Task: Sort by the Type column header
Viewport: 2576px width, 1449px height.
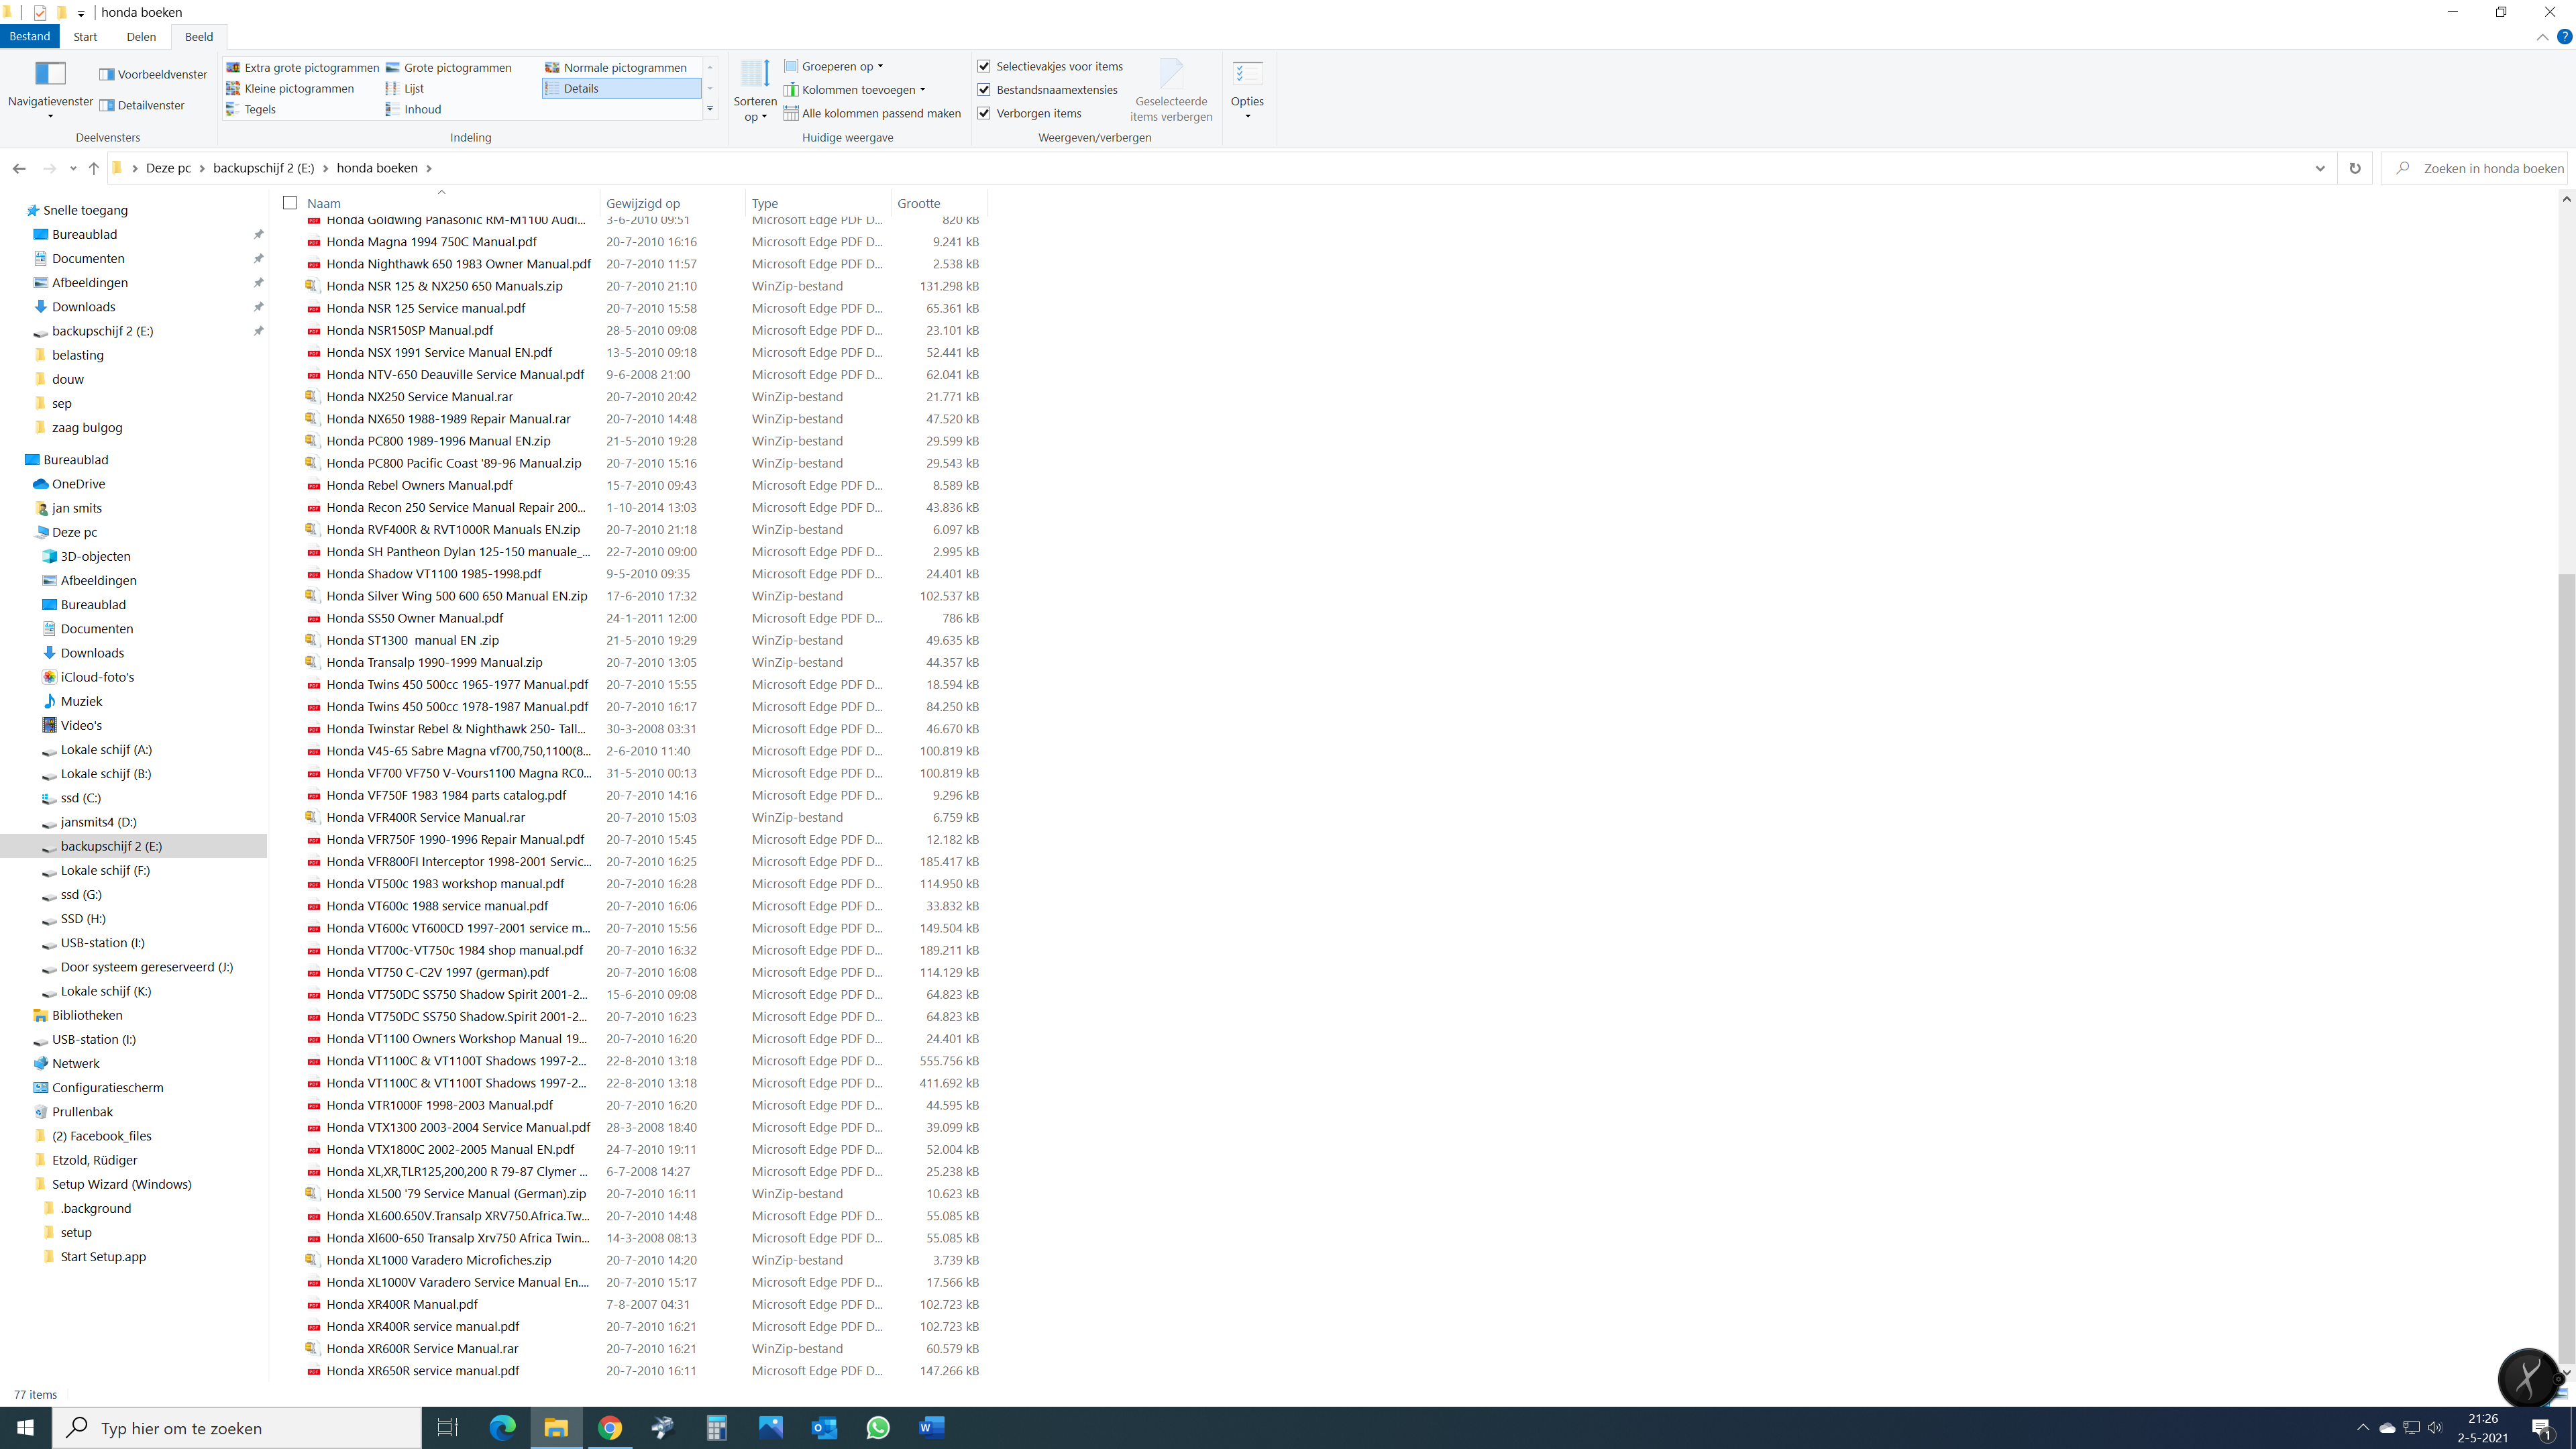Action: (818, 203)
